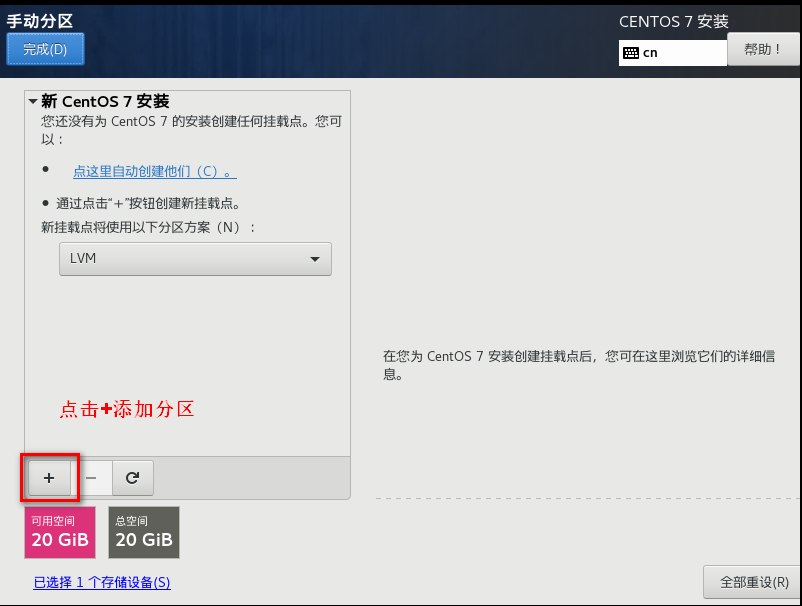
Task: Open the 帮助！ help button
Action: click(763, 49)
